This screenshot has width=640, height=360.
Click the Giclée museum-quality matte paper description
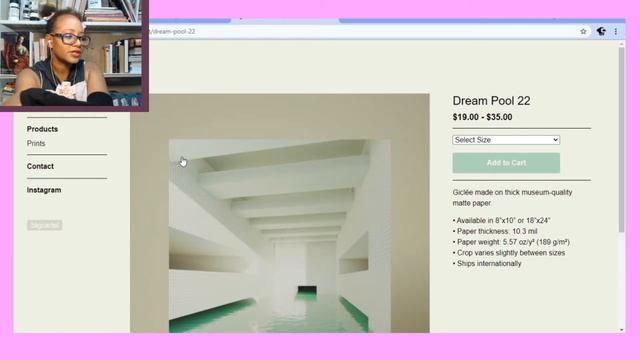coord(512,198)
